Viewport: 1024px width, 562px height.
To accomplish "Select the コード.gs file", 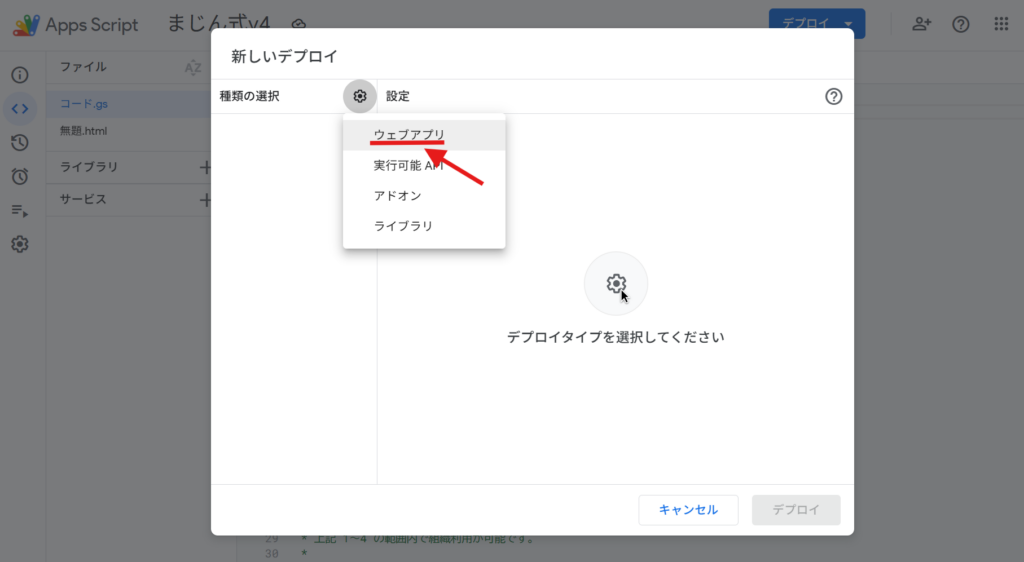I will [84, 103].
